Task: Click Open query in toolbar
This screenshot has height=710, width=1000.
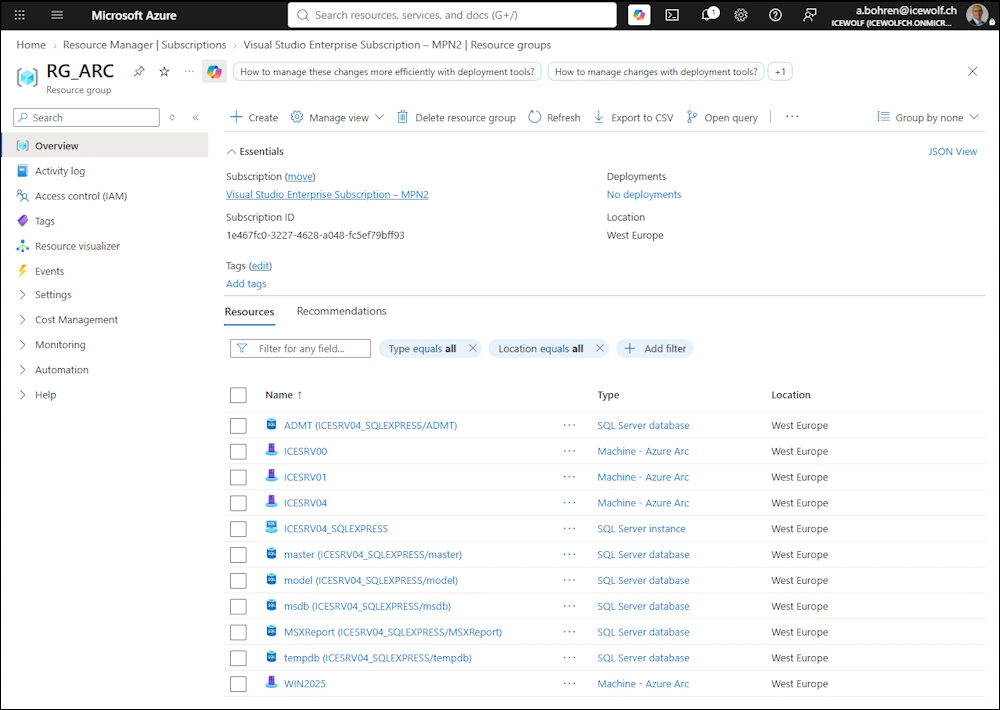Action: (722, 117)
